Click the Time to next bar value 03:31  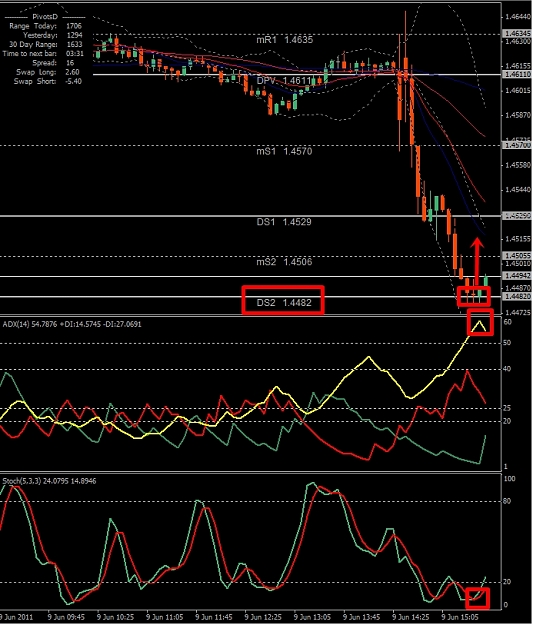pos(75,53)
